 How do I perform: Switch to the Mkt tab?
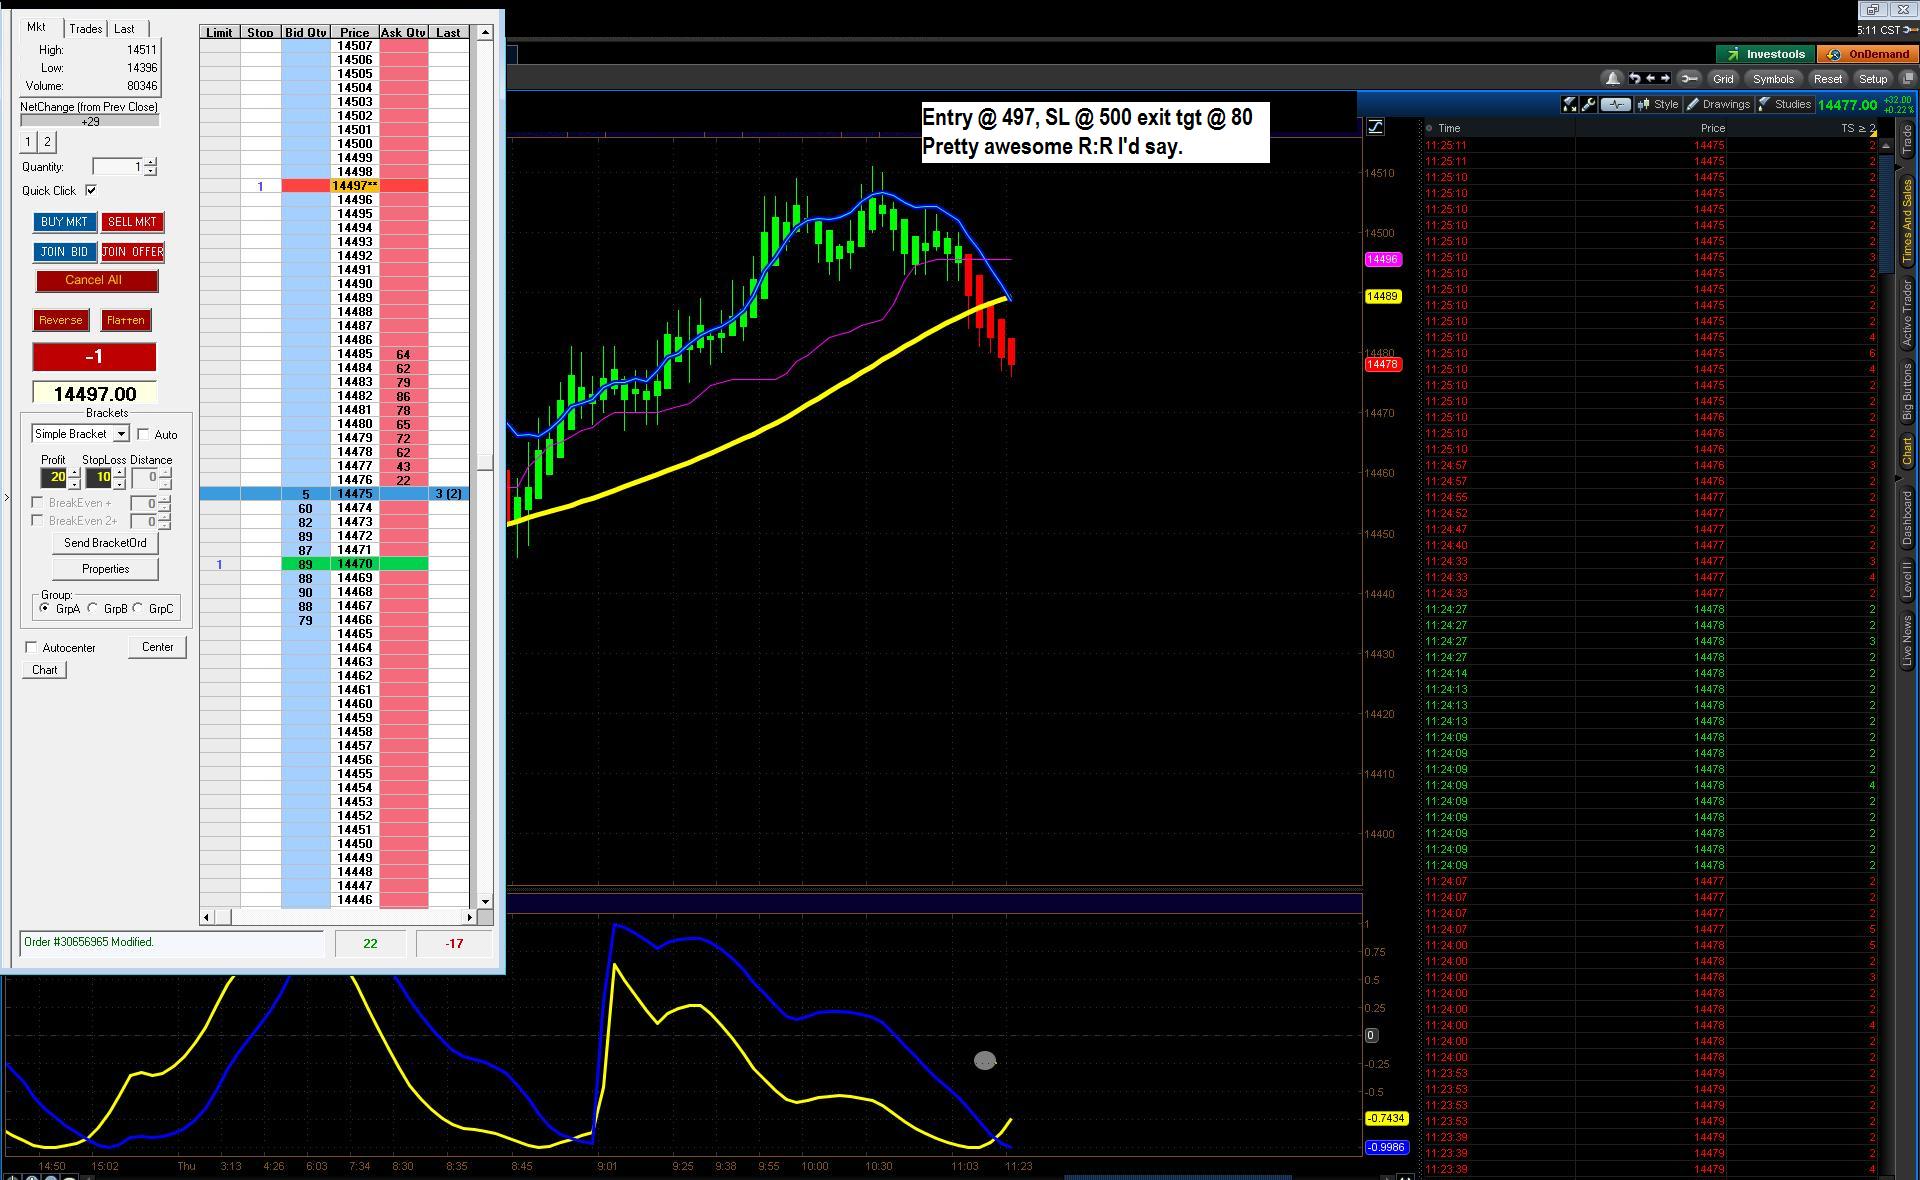point(38,28)
